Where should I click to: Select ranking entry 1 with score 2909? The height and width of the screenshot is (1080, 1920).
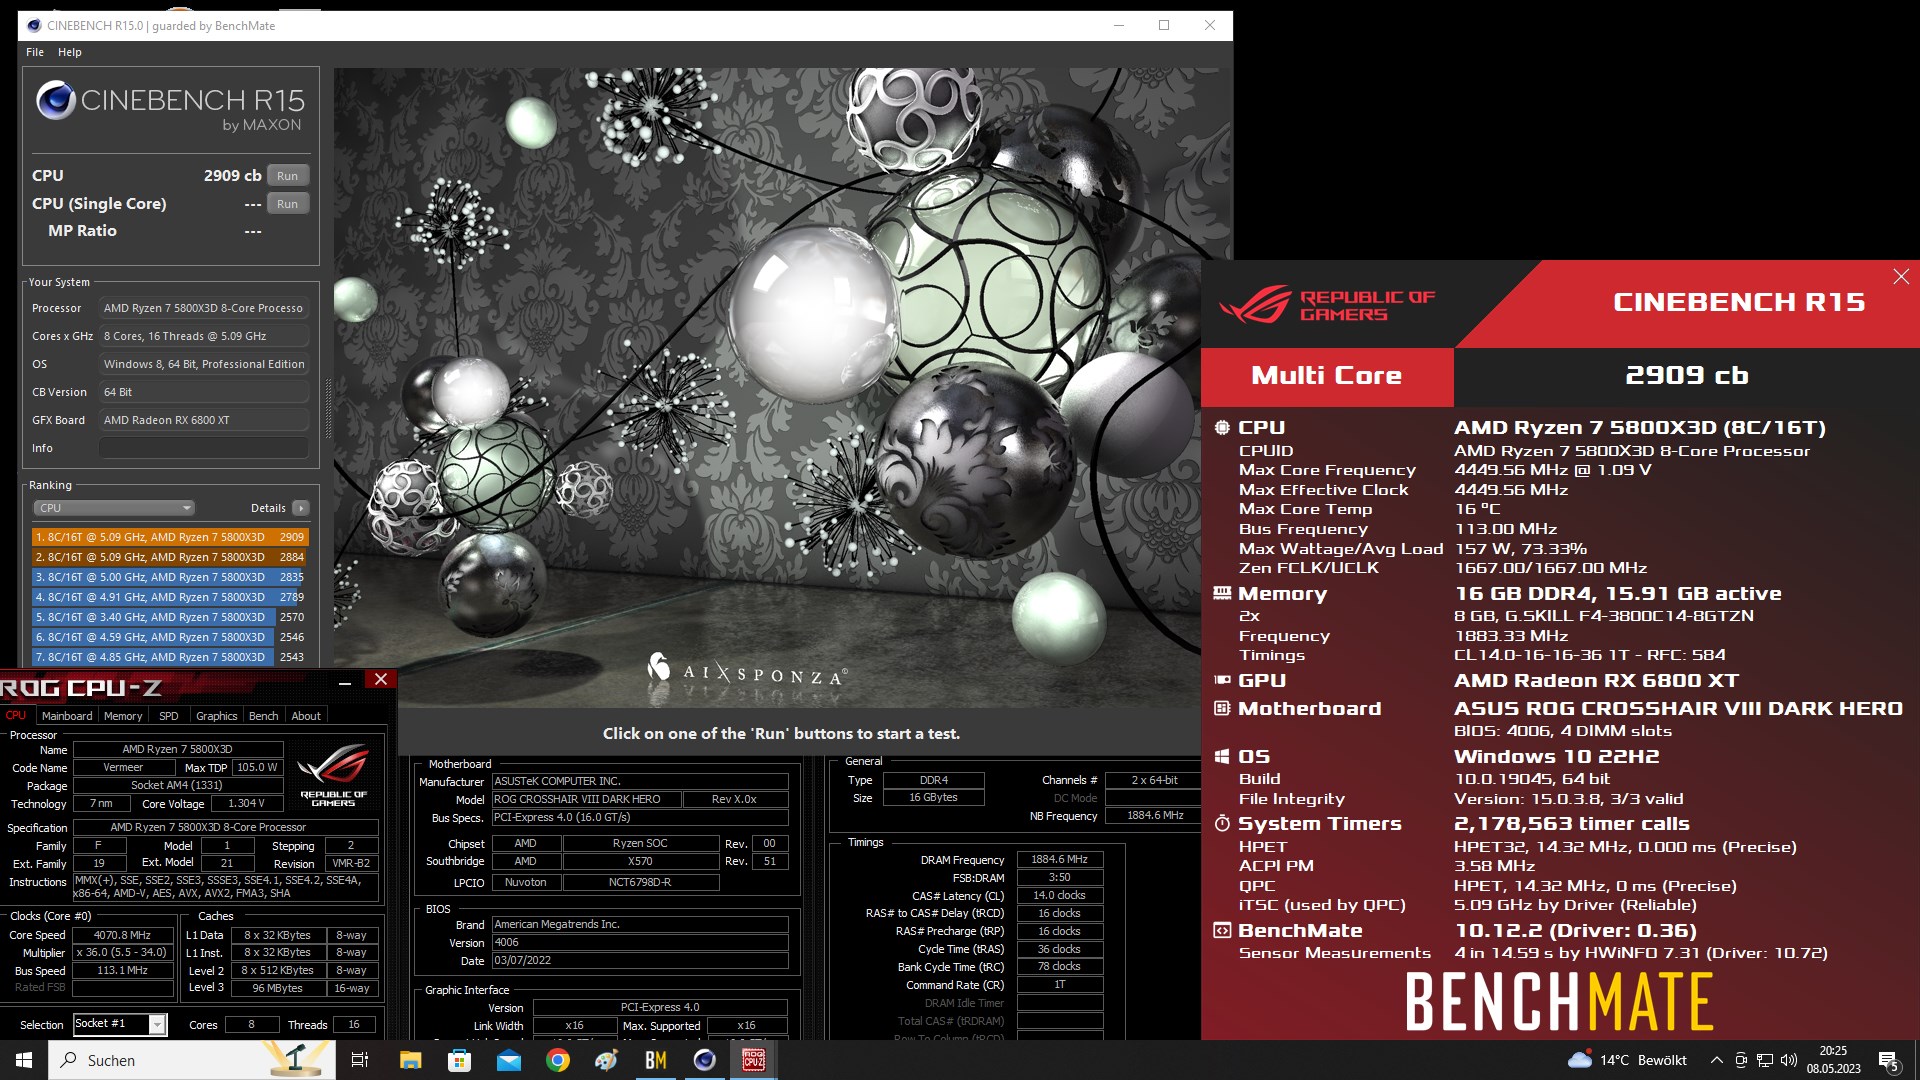pyautogui.click(x=169, y=537)
